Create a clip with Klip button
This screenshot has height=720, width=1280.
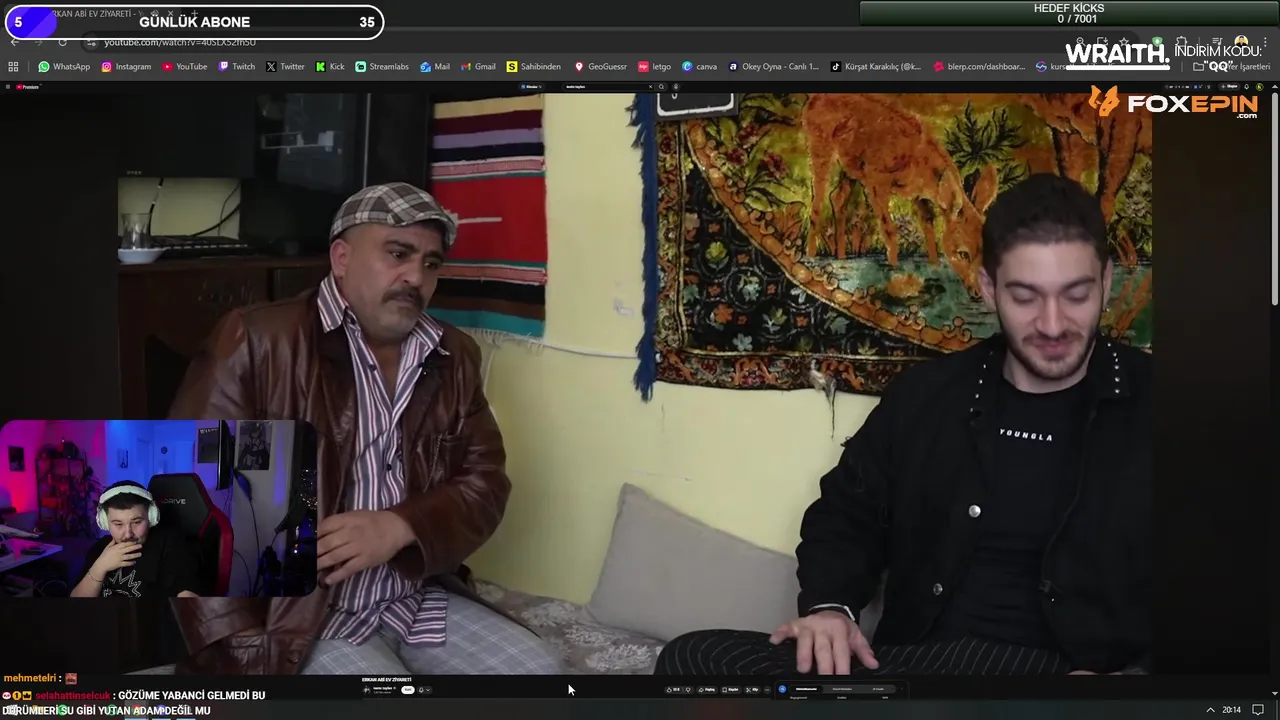[x=754, y=689]
